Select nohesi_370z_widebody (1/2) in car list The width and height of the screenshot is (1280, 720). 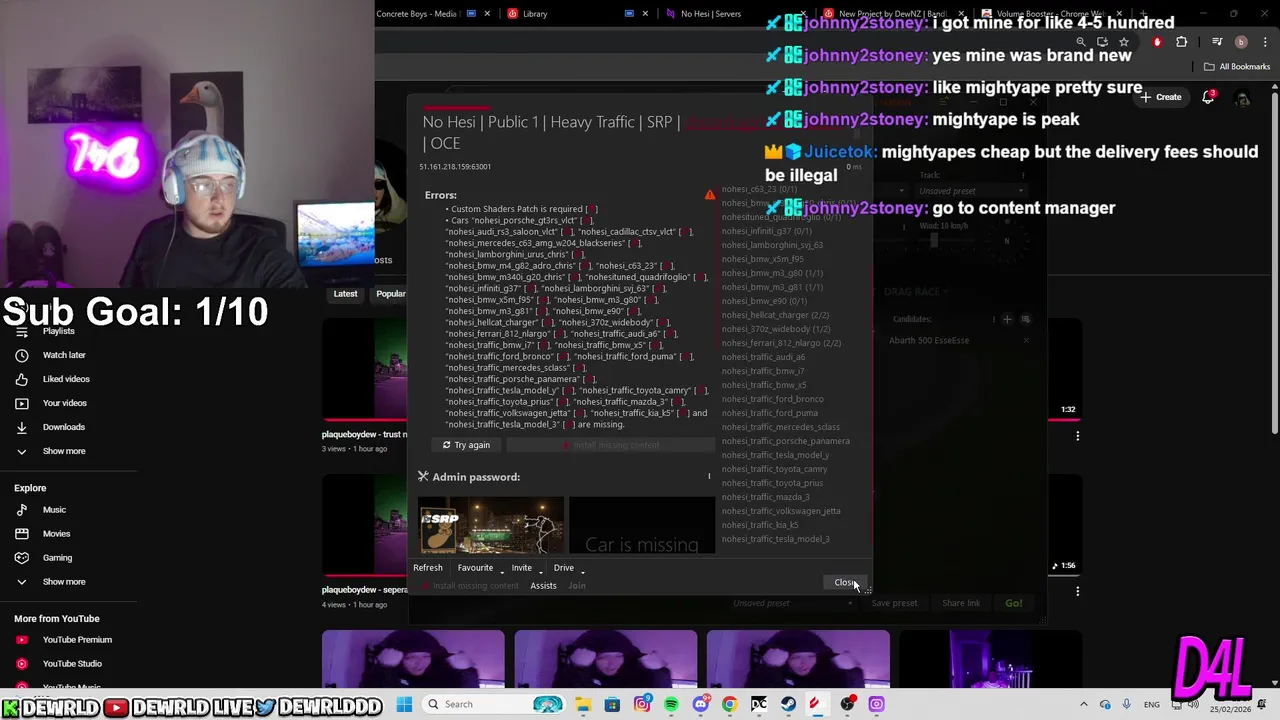(775, 329)
